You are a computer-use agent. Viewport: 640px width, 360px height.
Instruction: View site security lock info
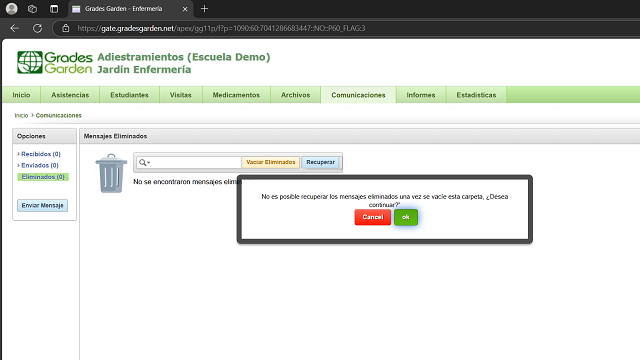point(65,28)
